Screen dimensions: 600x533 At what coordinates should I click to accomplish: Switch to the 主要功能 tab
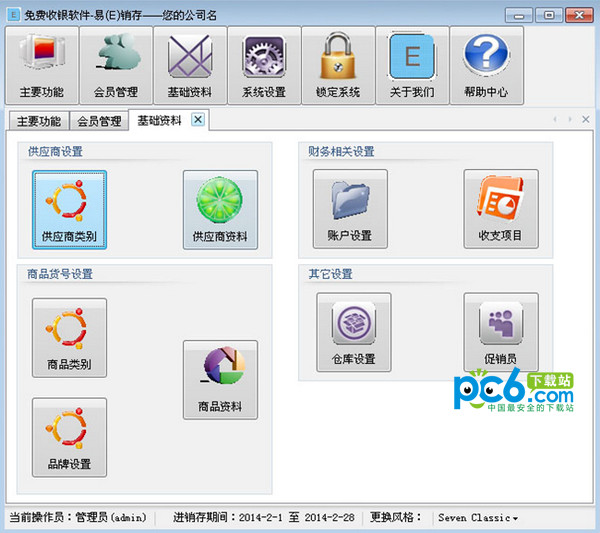(39, 121)
